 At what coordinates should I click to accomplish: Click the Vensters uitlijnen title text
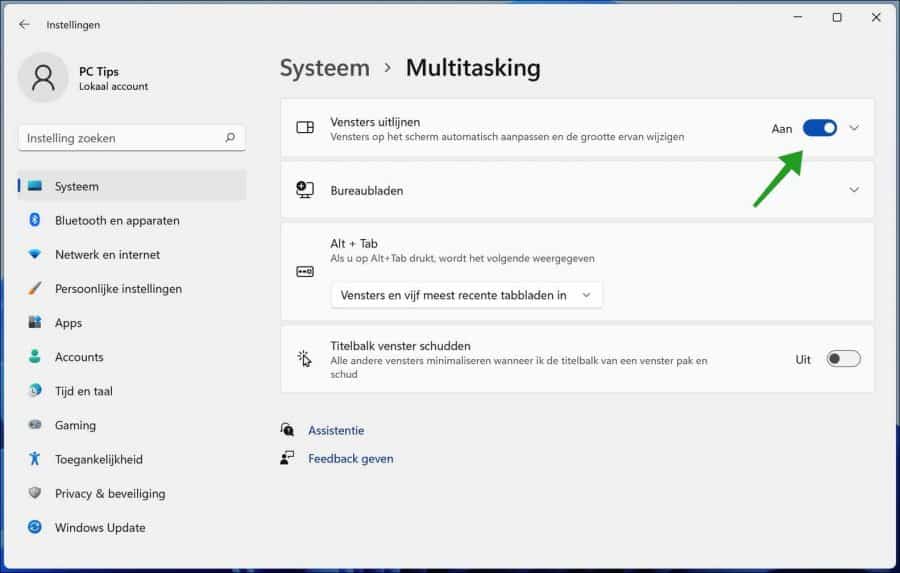[x=375, y=122]
